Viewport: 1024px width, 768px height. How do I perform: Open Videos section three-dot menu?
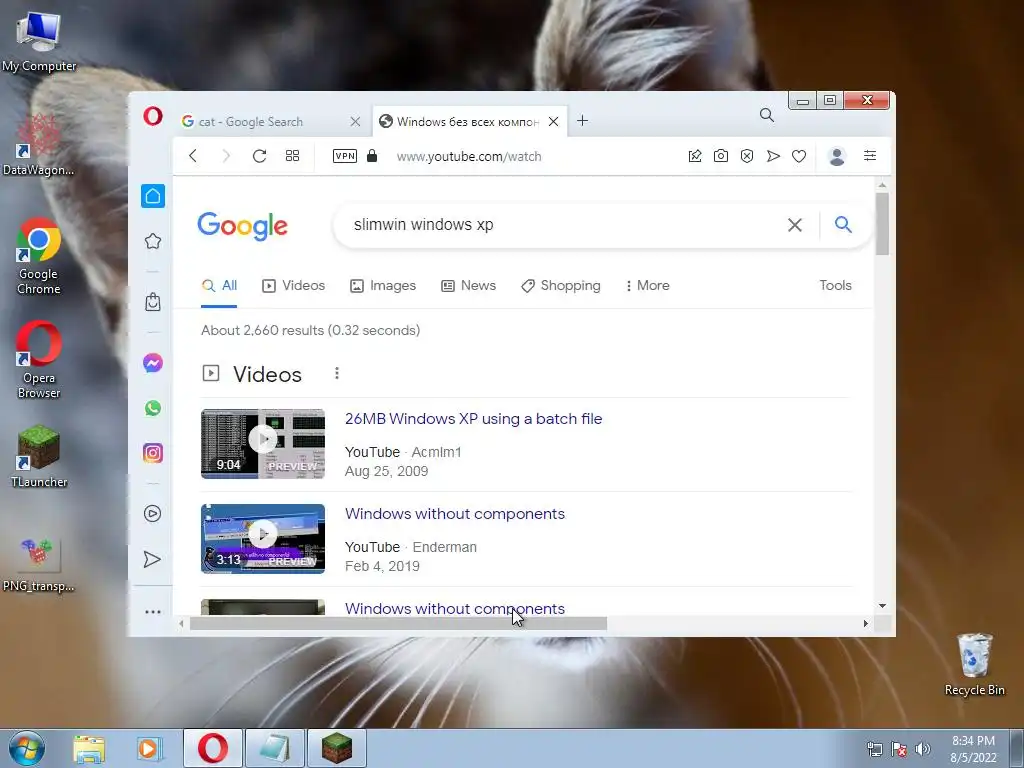pyautogui.click(x=337, y=373)
